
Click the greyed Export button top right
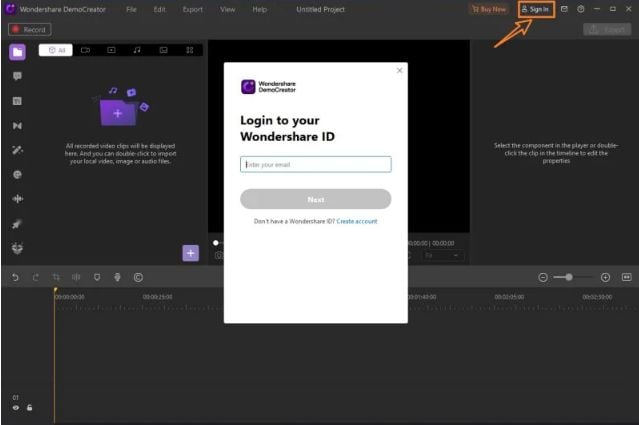(607, 29)
